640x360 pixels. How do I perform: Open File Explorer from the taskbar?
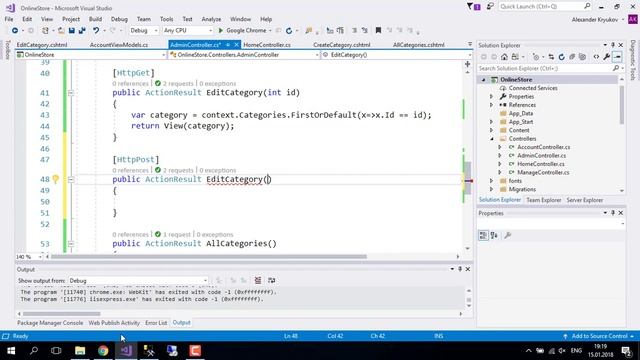pyautogui.click(x=80, y=351)
